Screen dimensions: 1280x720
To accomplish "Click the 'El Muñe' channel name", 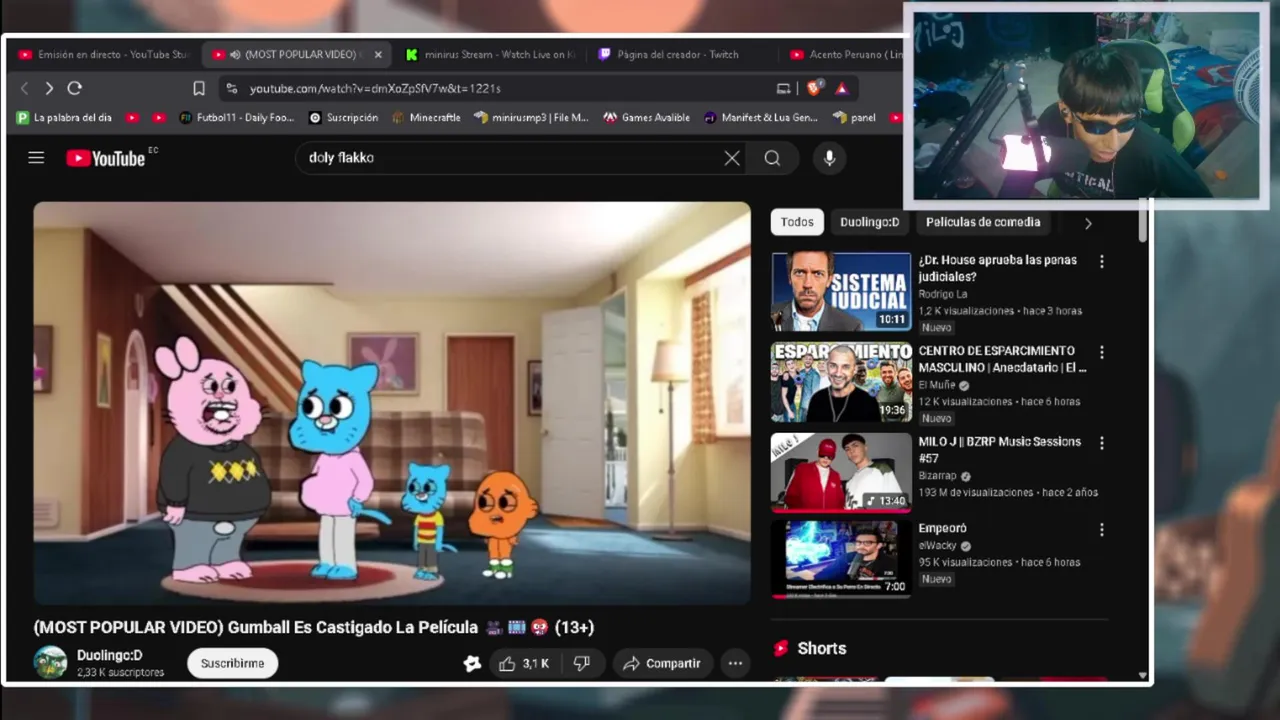I will pos(937,385).
